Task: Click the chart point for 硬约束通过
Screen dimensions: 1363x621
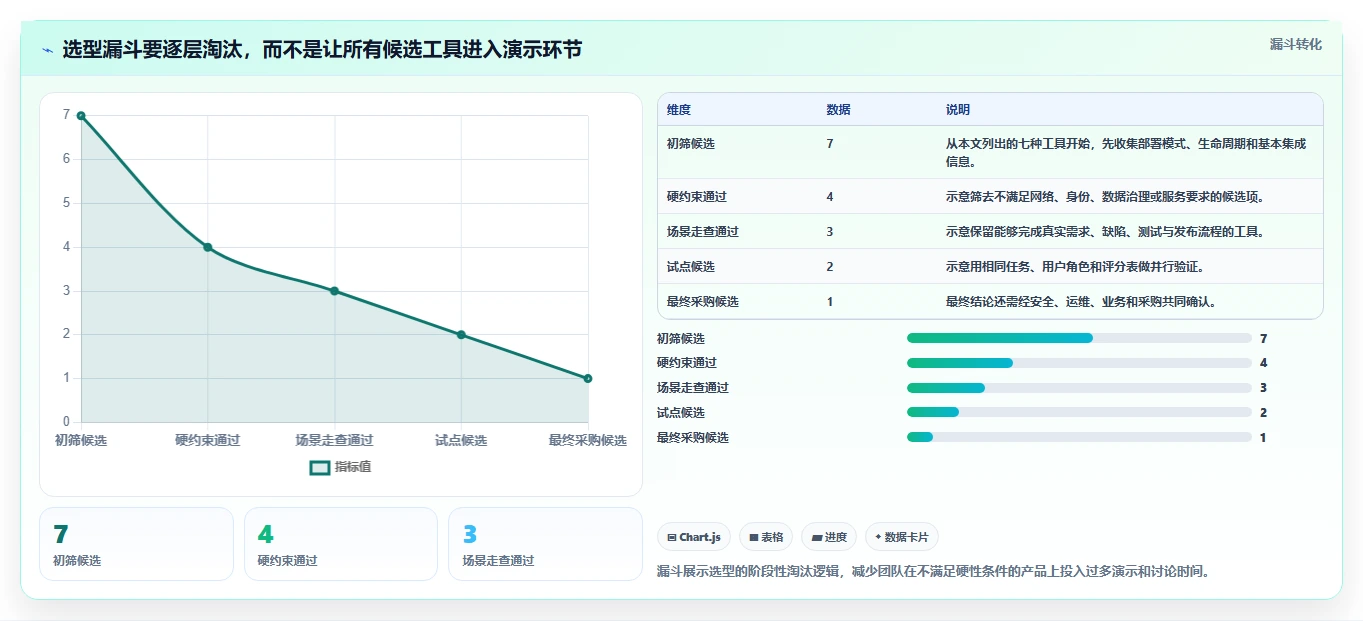Action: (208, 247)
